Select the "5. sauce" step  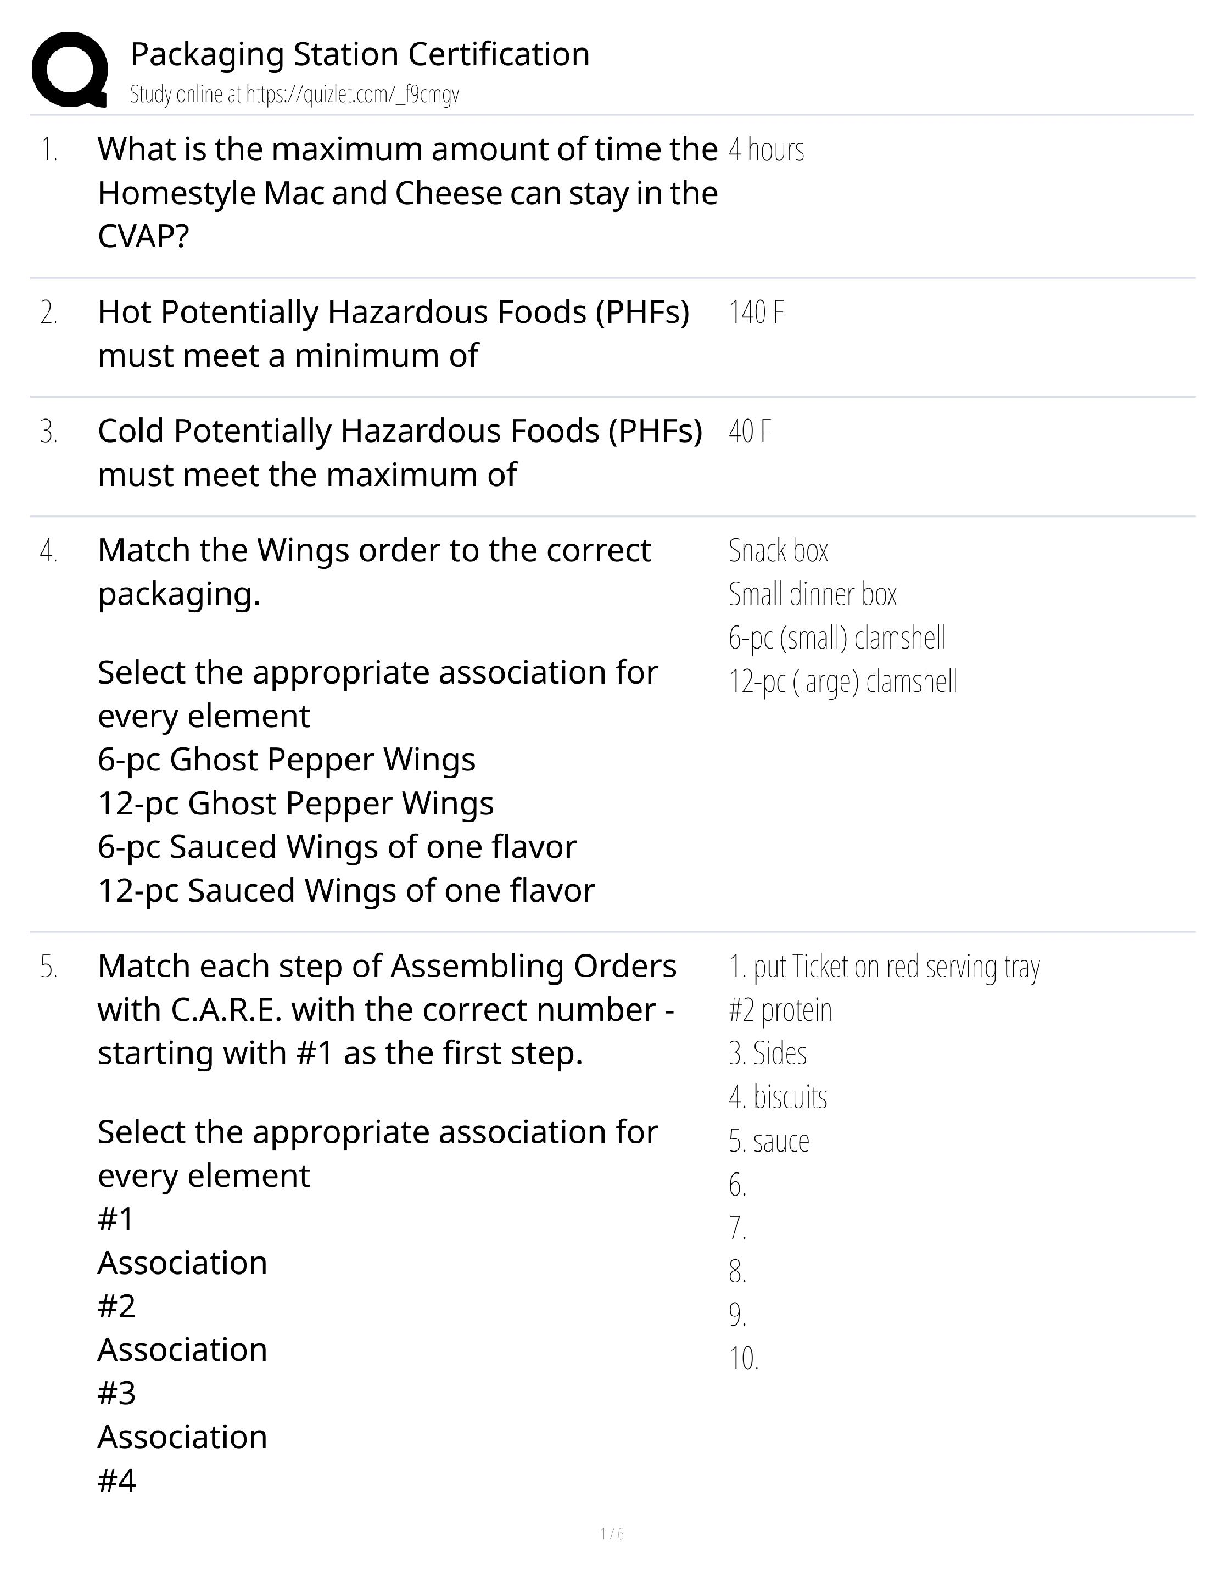coord(768,1142)
